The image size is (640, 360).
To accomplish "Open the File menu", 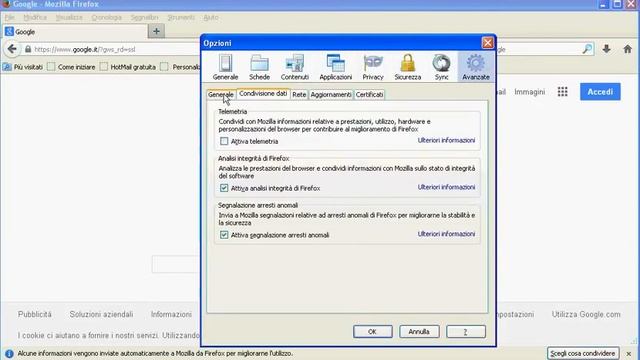I will coord(9,18).
